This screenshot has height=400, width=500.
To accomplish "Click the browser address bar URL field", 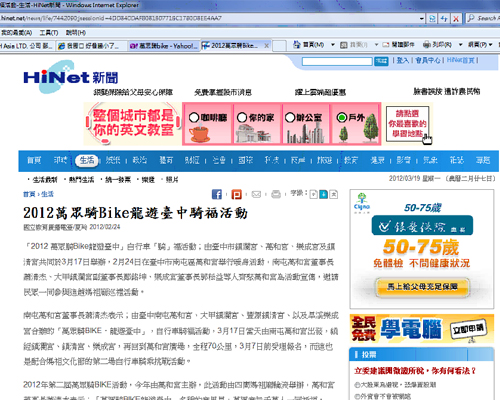I will (210, 18).
